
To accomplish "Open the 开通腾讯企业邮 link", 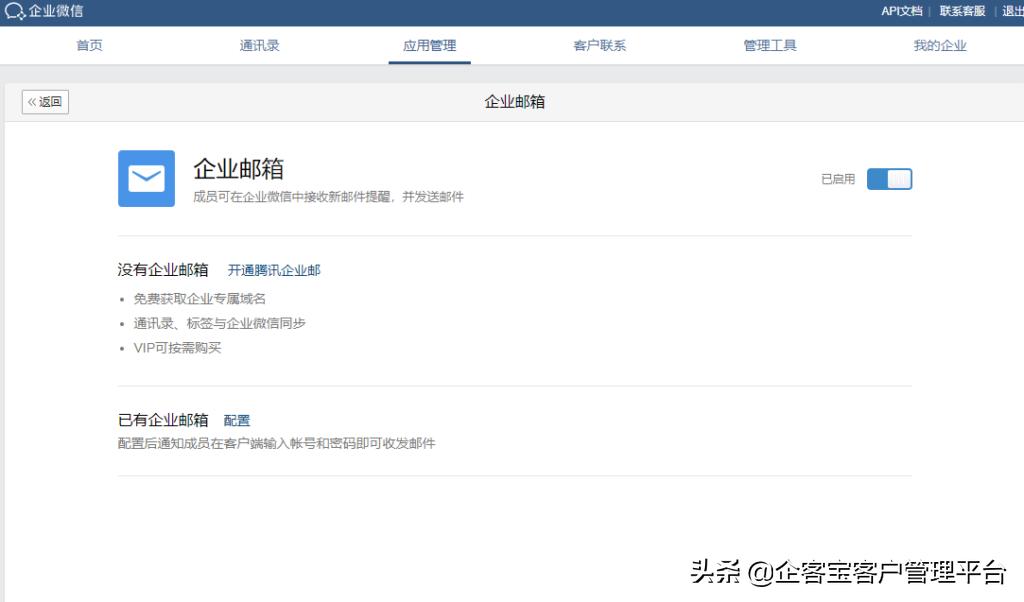I will pos(275,269).
